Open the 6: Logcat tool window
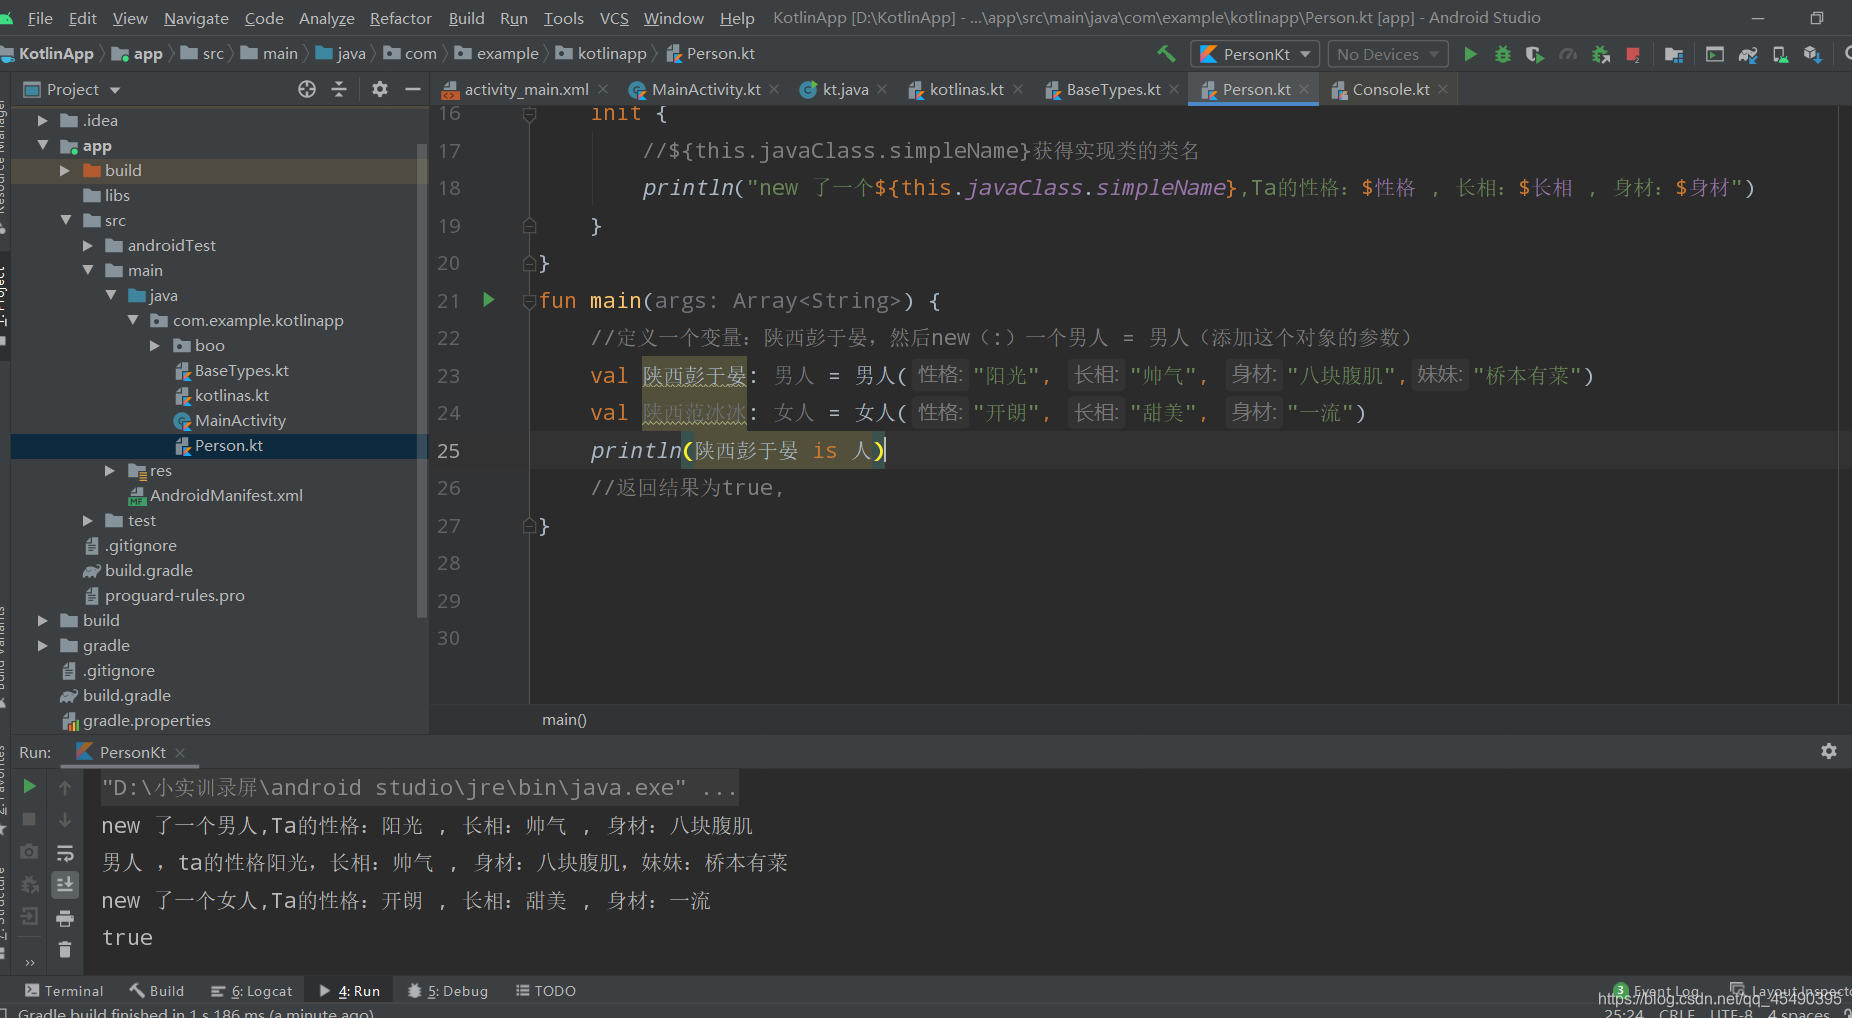This screenshot has height=1018, width=1852. coord(251,990)
